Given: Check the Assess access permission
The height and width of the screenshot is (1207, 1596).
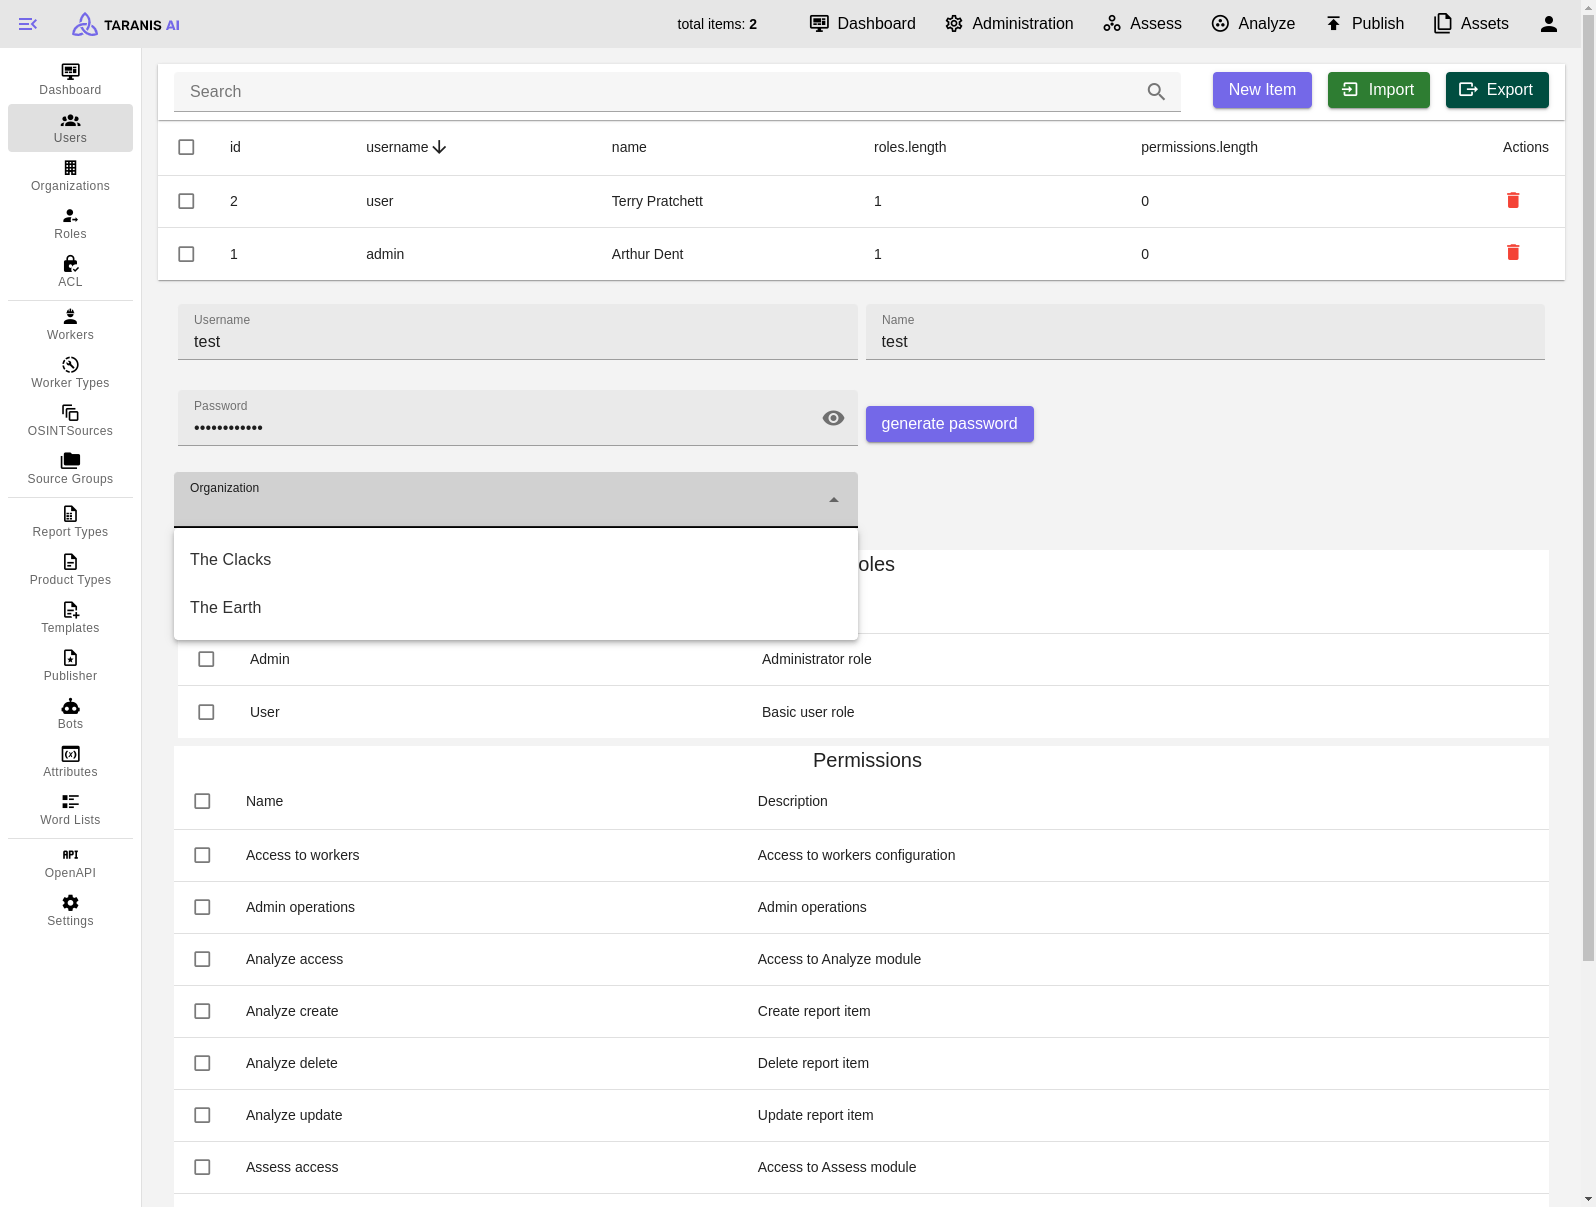Looking at the screenshot, I should tap(202, 1167).
